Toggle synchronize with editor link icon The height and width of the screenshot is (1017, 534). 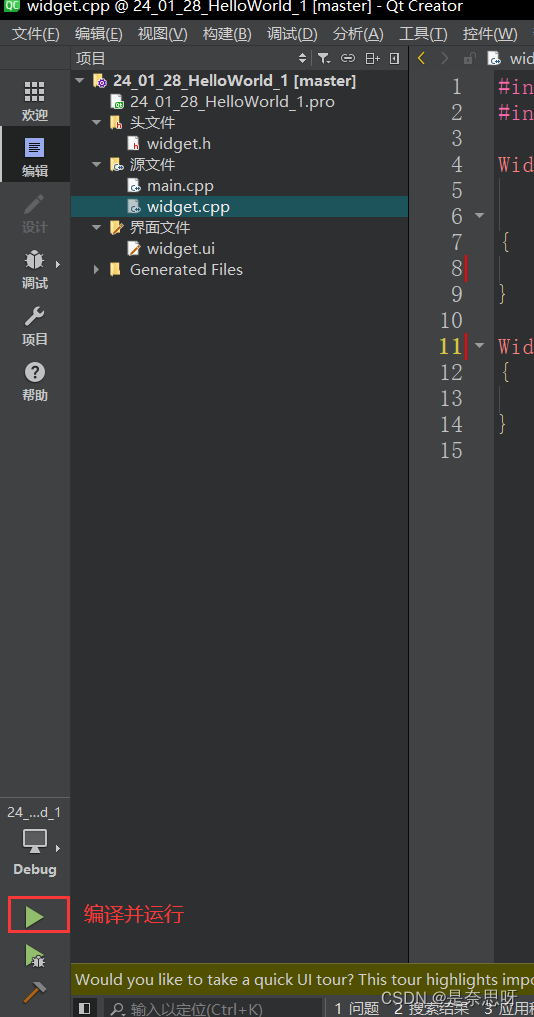click(348, 58)
